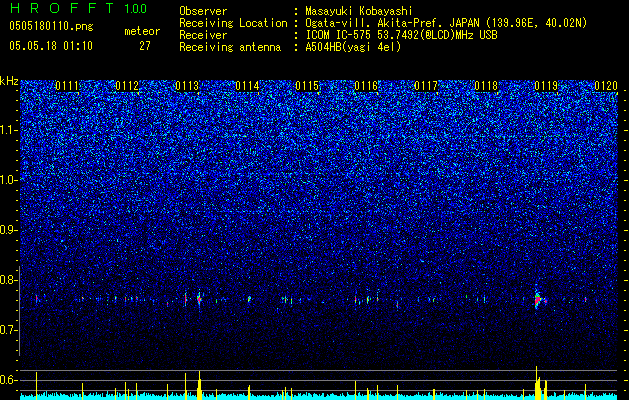629x400 pixels.
Task: Click the 0.9 kHz axis label
Action: tap(7, 230)
